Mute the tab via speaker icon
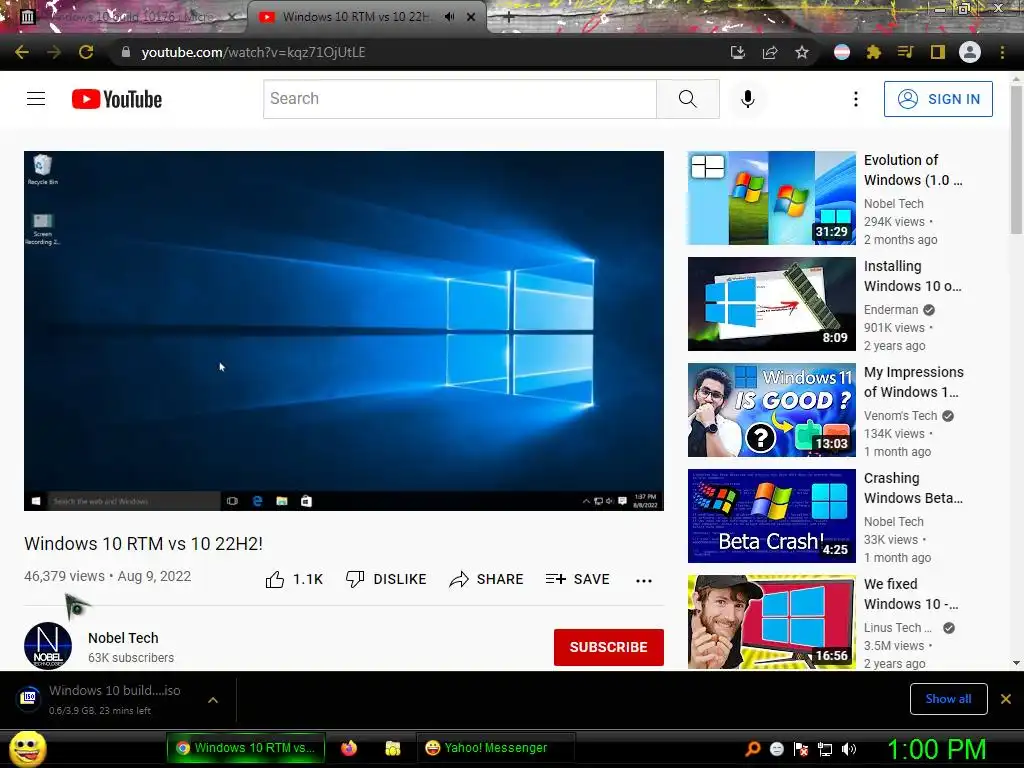1024x768 pixels. pyautogui.click(x=449, y=17)
